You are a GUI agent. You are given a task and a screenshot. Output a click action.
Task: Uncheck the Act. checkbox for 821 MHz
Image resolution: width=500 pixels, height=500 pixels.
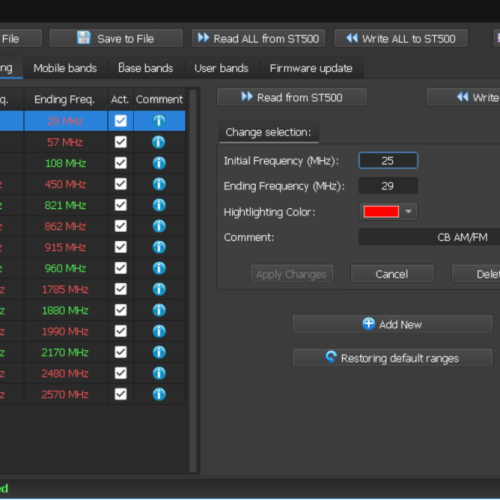(121, 205)
